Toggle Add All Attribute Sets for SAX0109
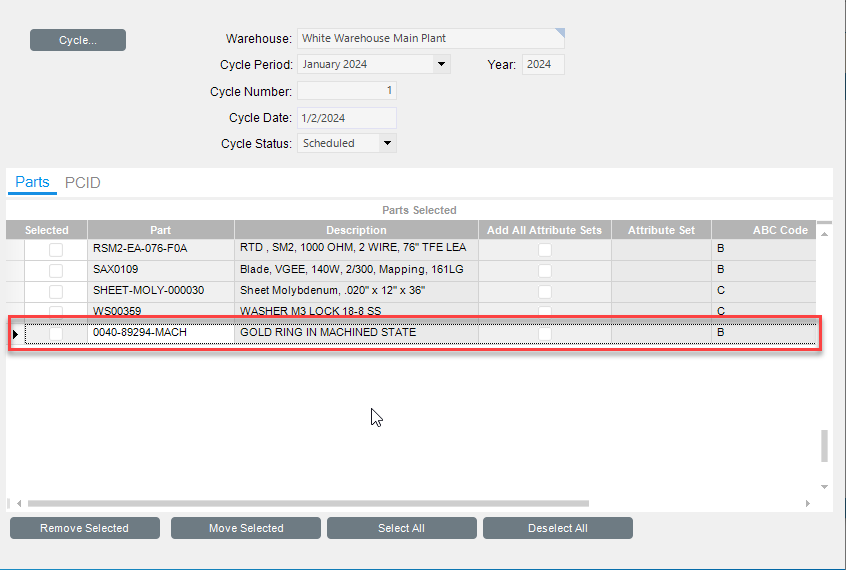 (545, 270)
